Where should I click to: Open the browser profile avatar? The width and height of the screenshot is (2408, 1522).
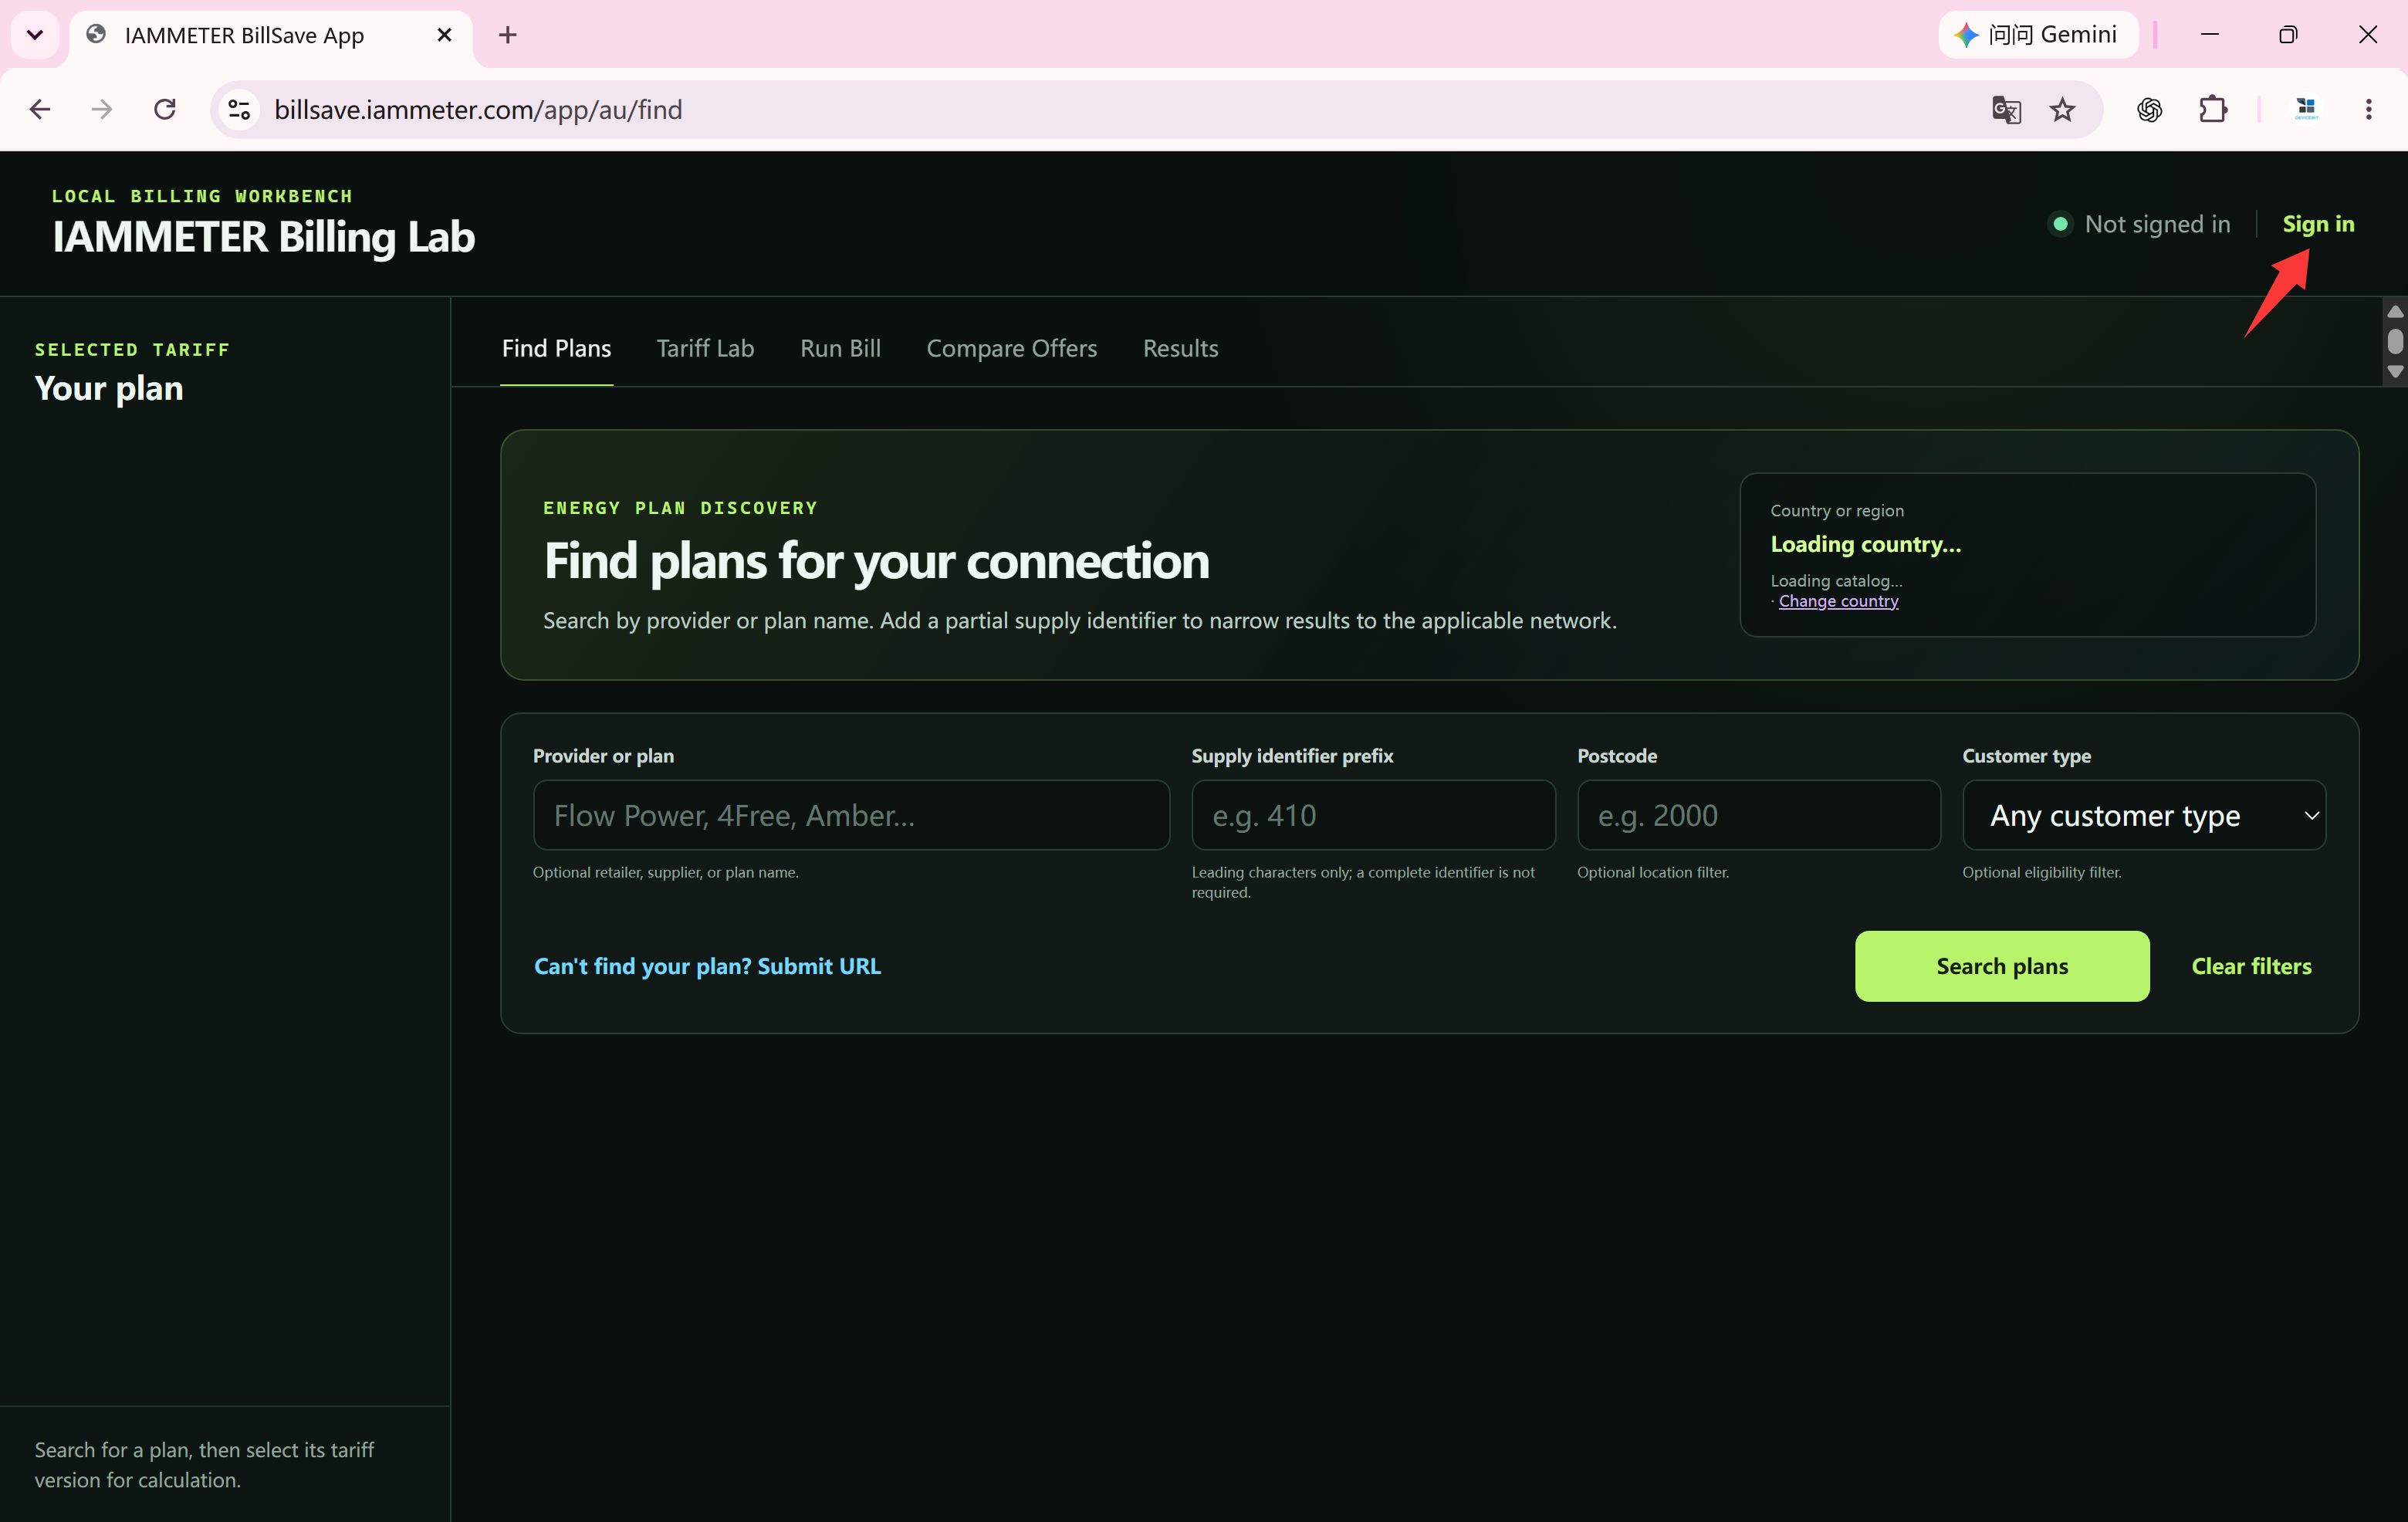(2306, 109)
